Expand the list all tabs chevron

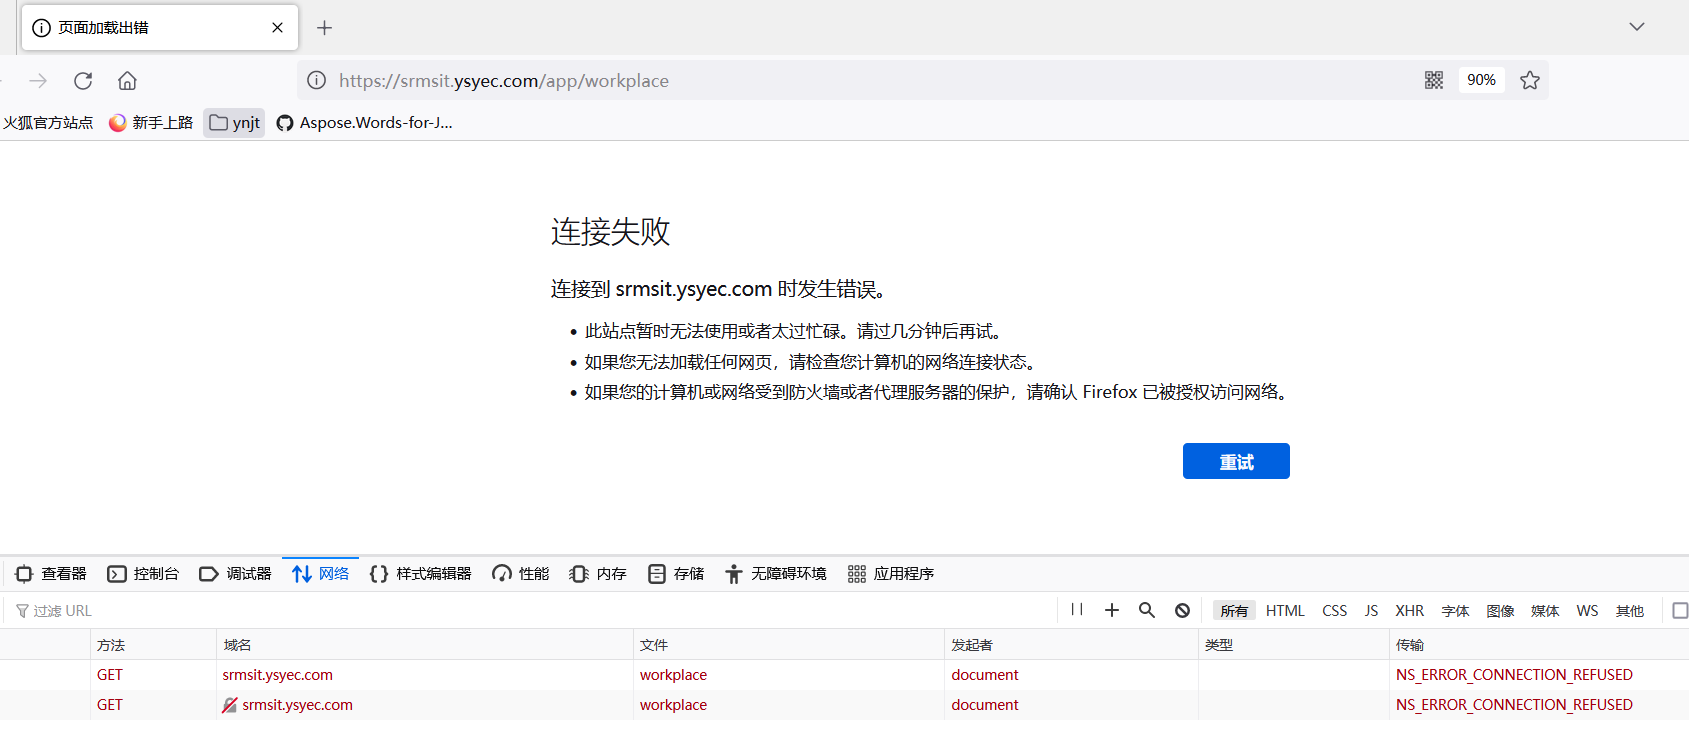coord(1637,27)
